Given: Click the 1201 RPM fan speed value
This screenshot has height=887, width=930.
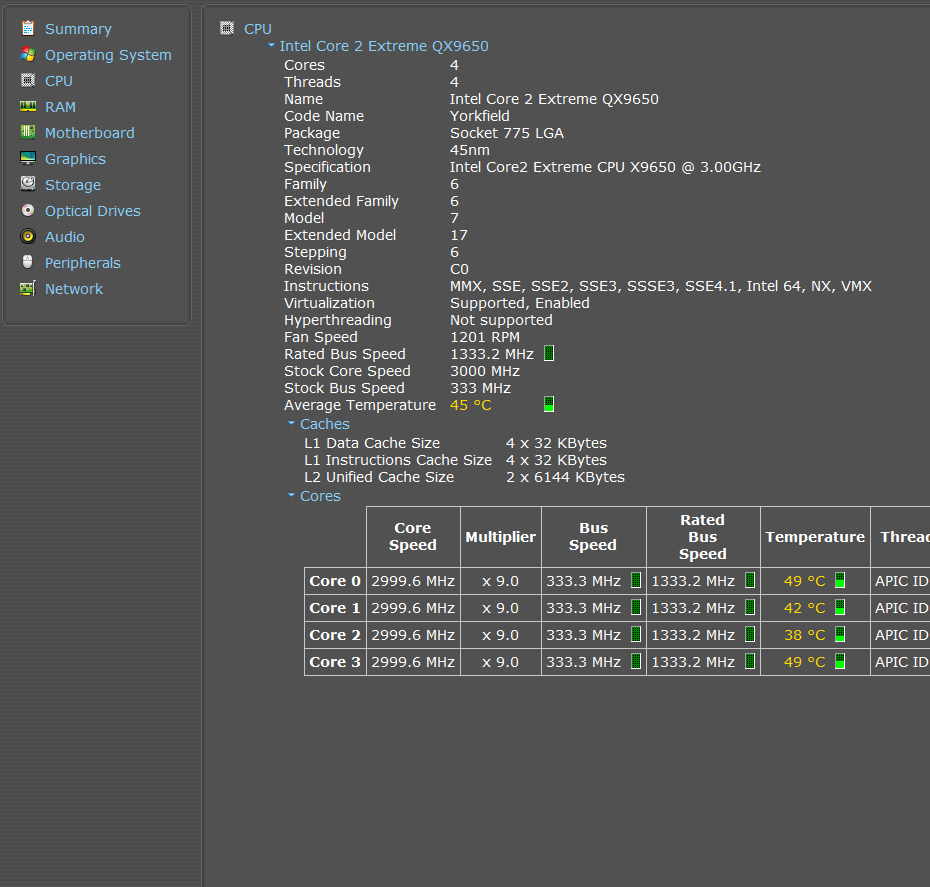Looking at the screenshot, I should pyautogui.click(x=485, y=337).
